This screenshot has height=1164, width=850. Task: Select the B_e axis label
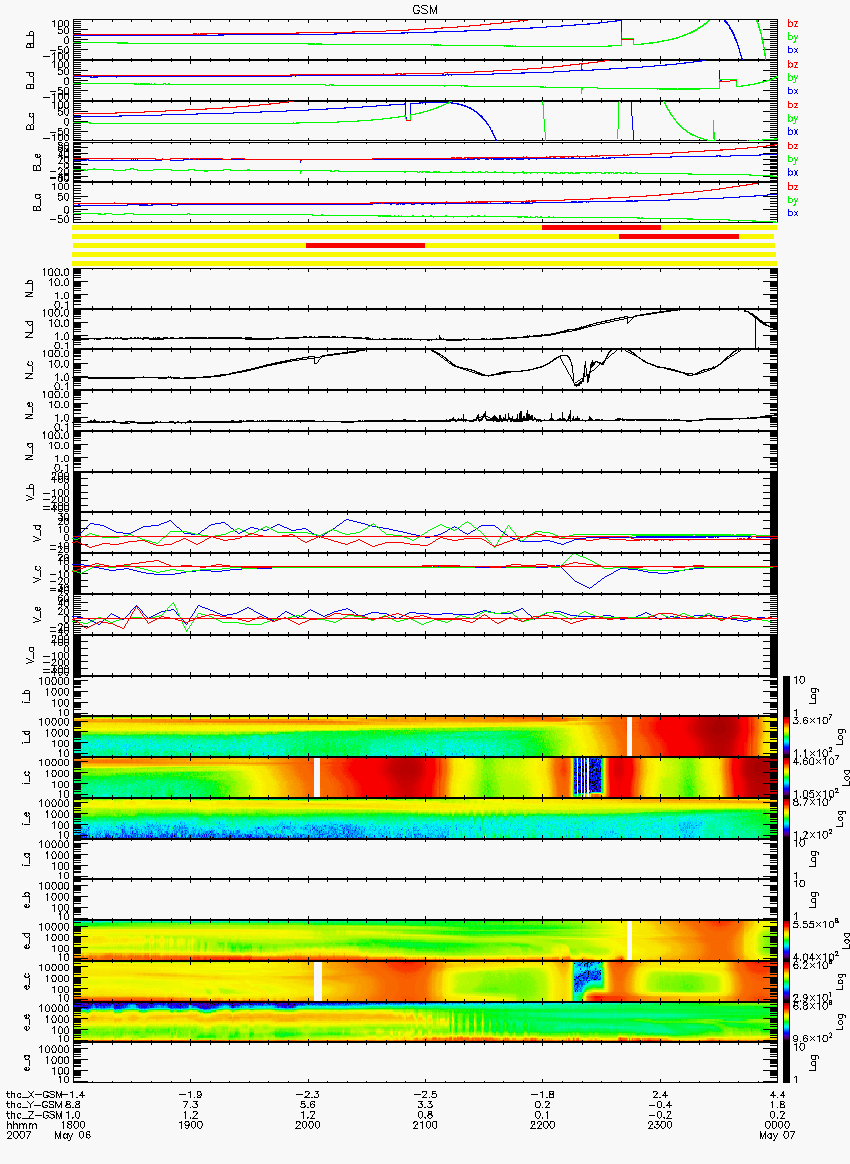pos(38,162)
